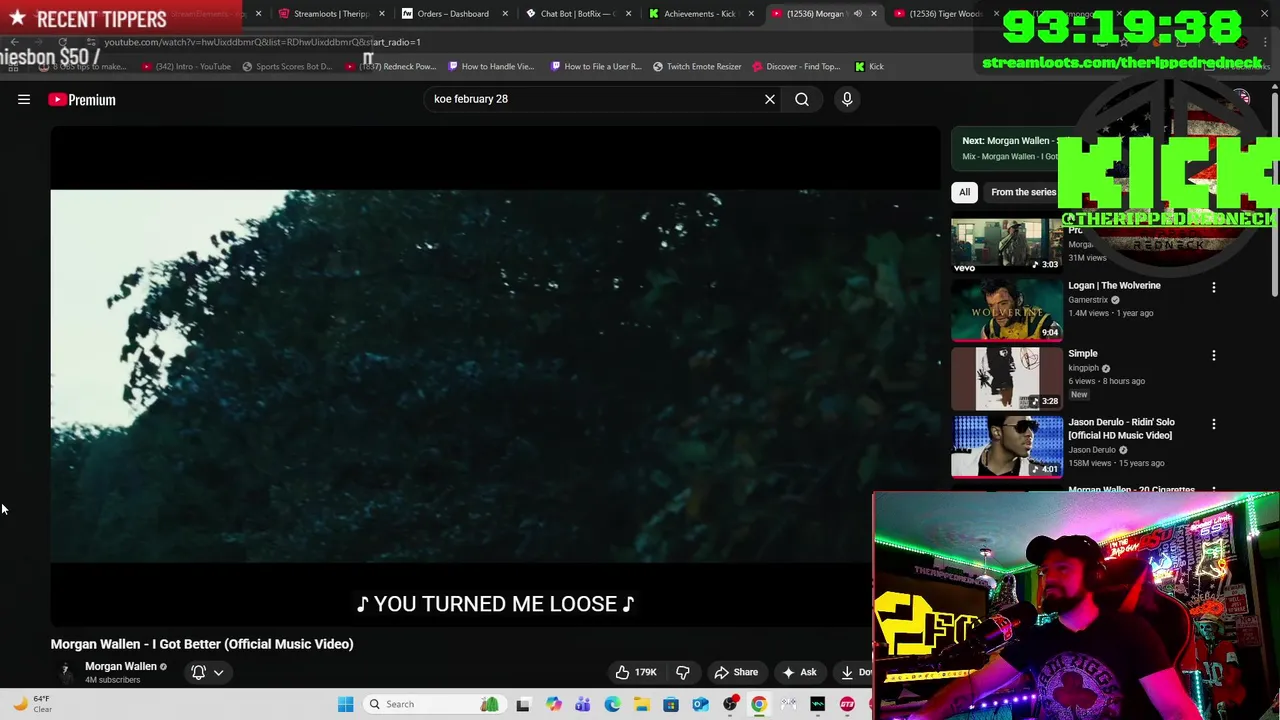Click 'Jason Derulo - Ridin' Solo' title
Viewport: 1280px width, 720px height.
pos(1121,428)
